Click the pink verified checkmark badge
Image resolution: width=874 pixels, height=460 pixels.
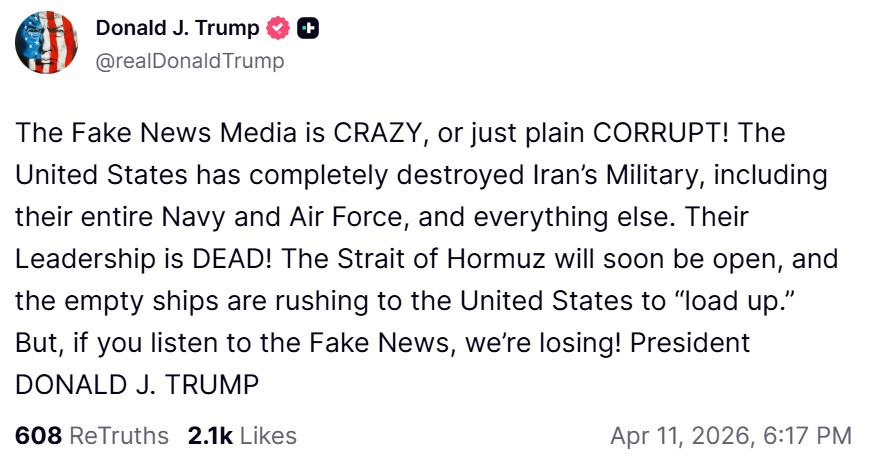(278, 29)
